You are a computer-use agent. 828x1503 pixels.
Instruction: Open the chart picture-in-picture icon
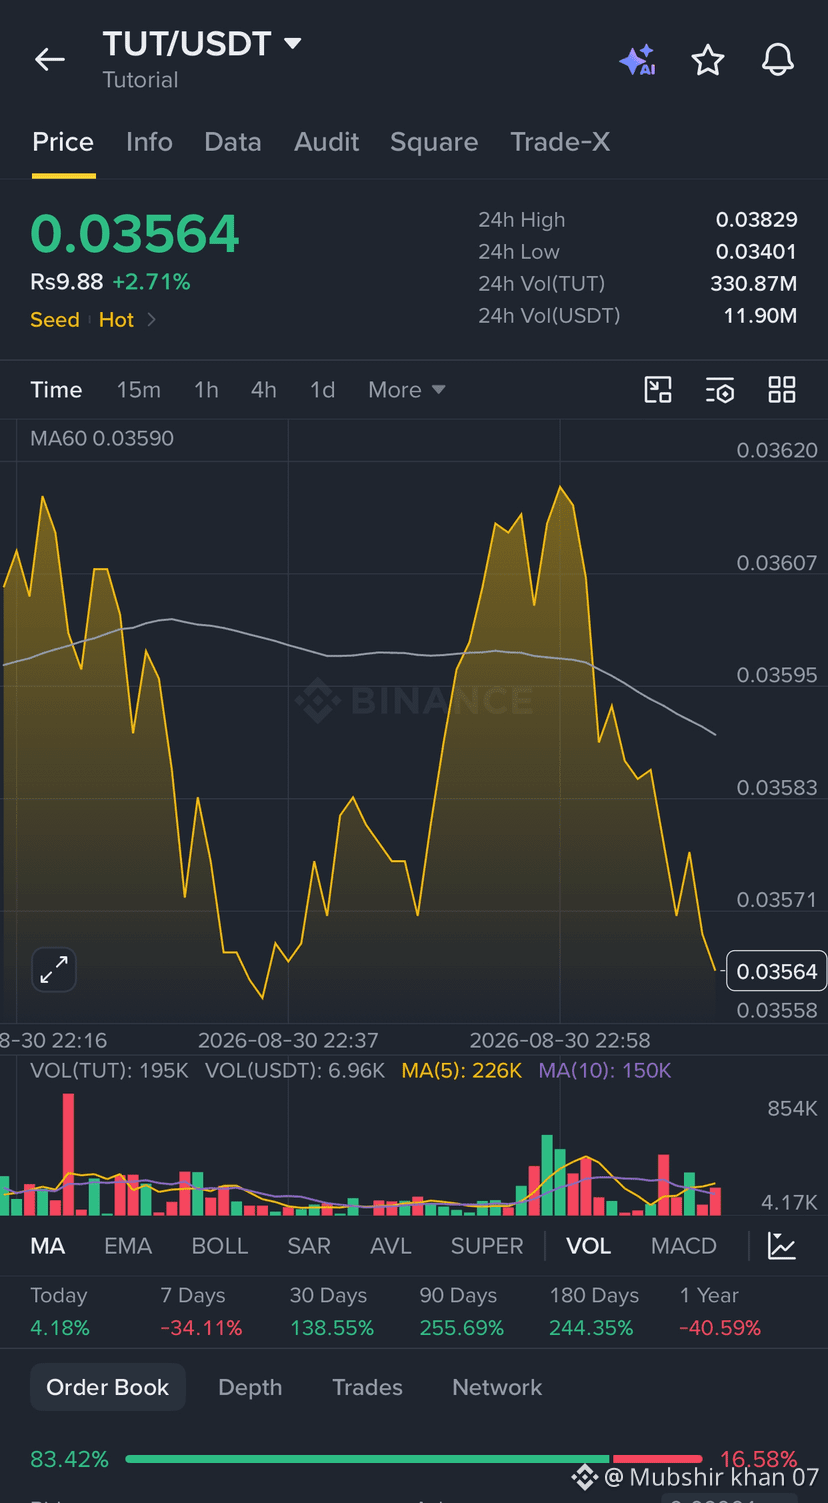tap(658, 390)
